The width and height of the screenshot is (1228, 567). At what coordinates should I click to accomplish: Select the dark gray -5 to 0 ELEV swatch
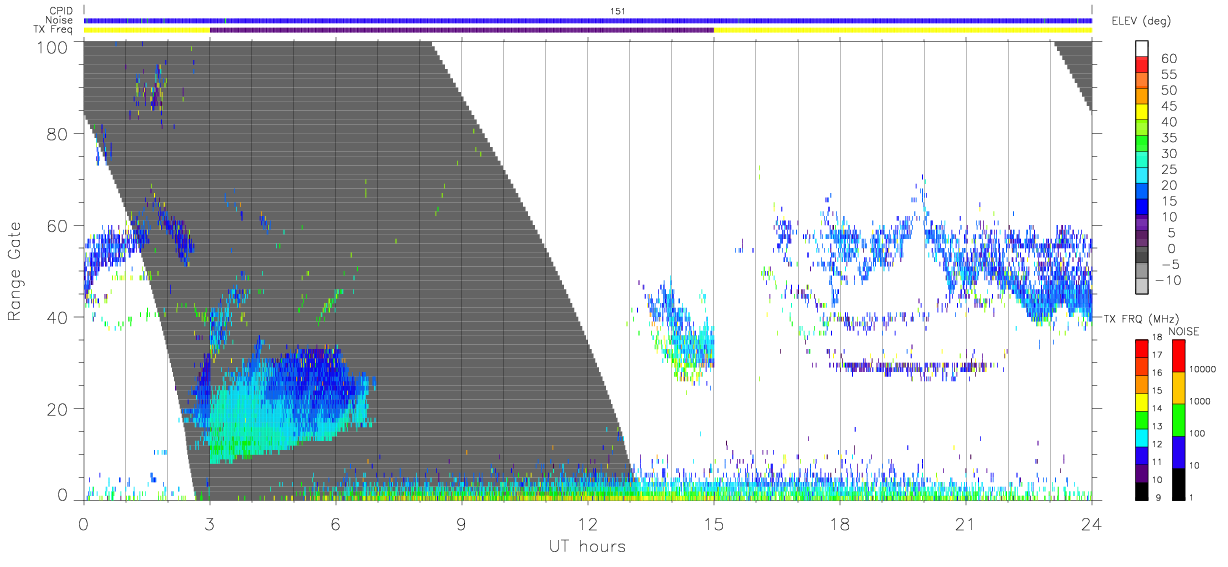click(1143, 255)
